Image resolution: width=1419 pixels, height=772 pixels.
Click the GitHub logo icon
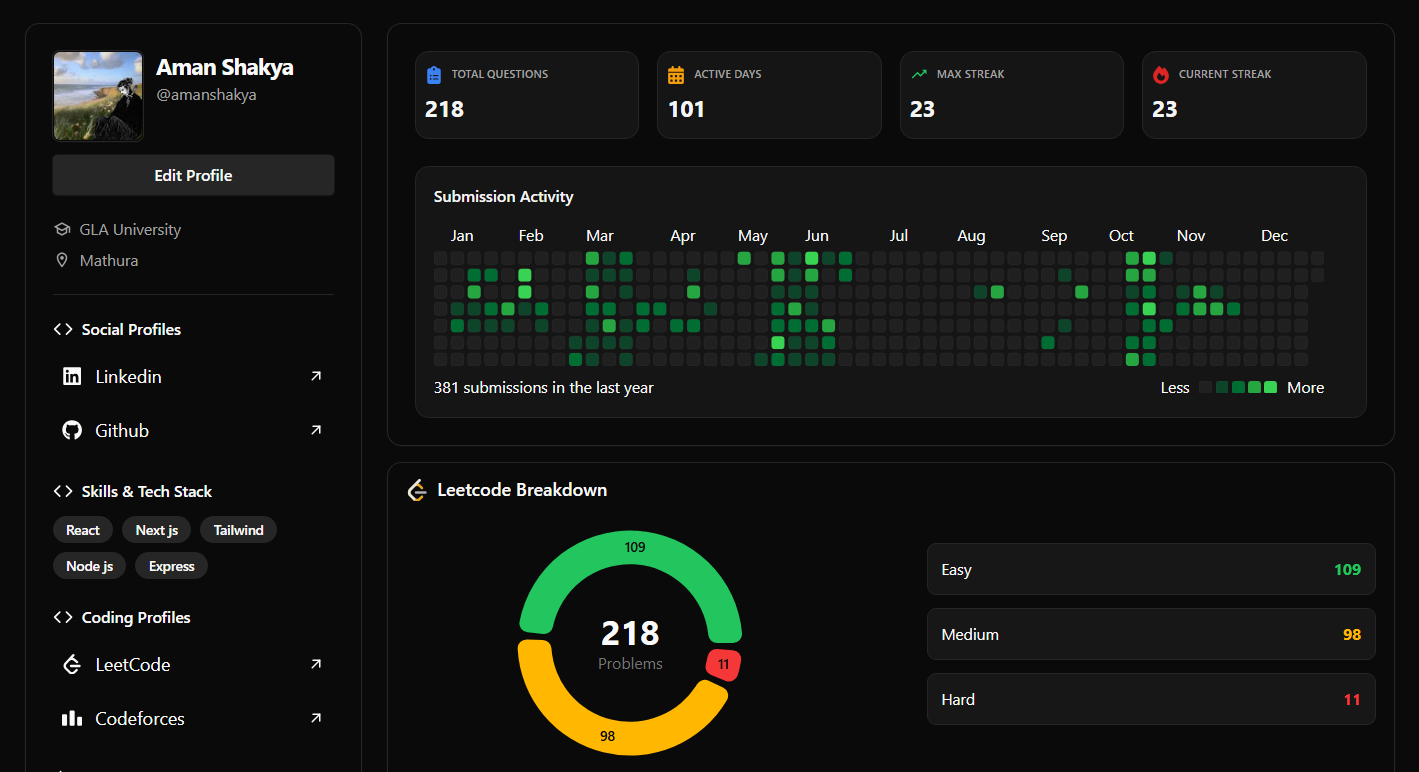(72, 431)
